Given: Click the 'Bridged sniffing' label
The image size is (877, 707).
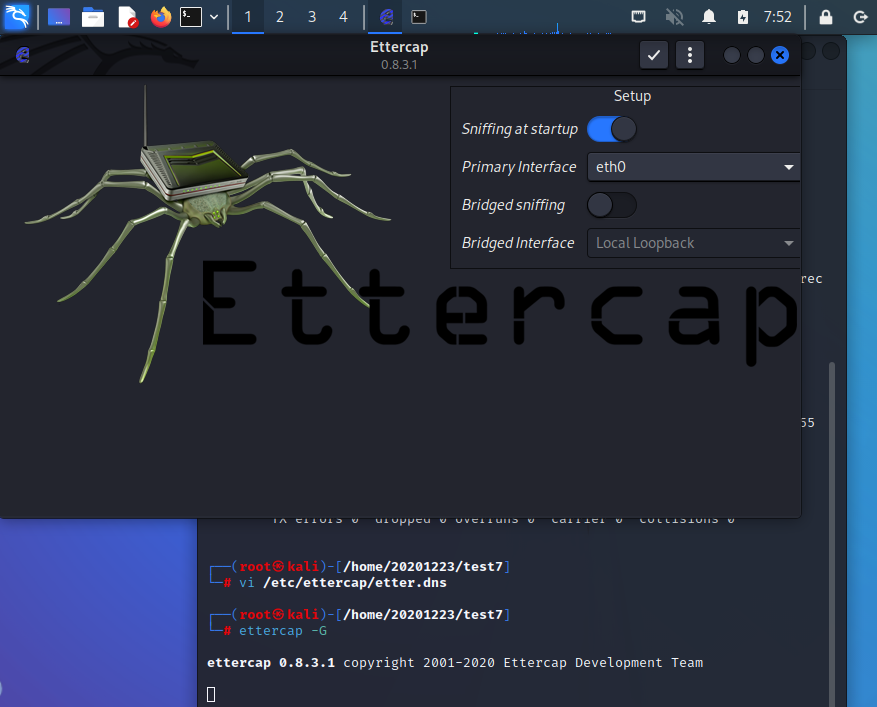Looking at the screenshot, I should [513, 205].
